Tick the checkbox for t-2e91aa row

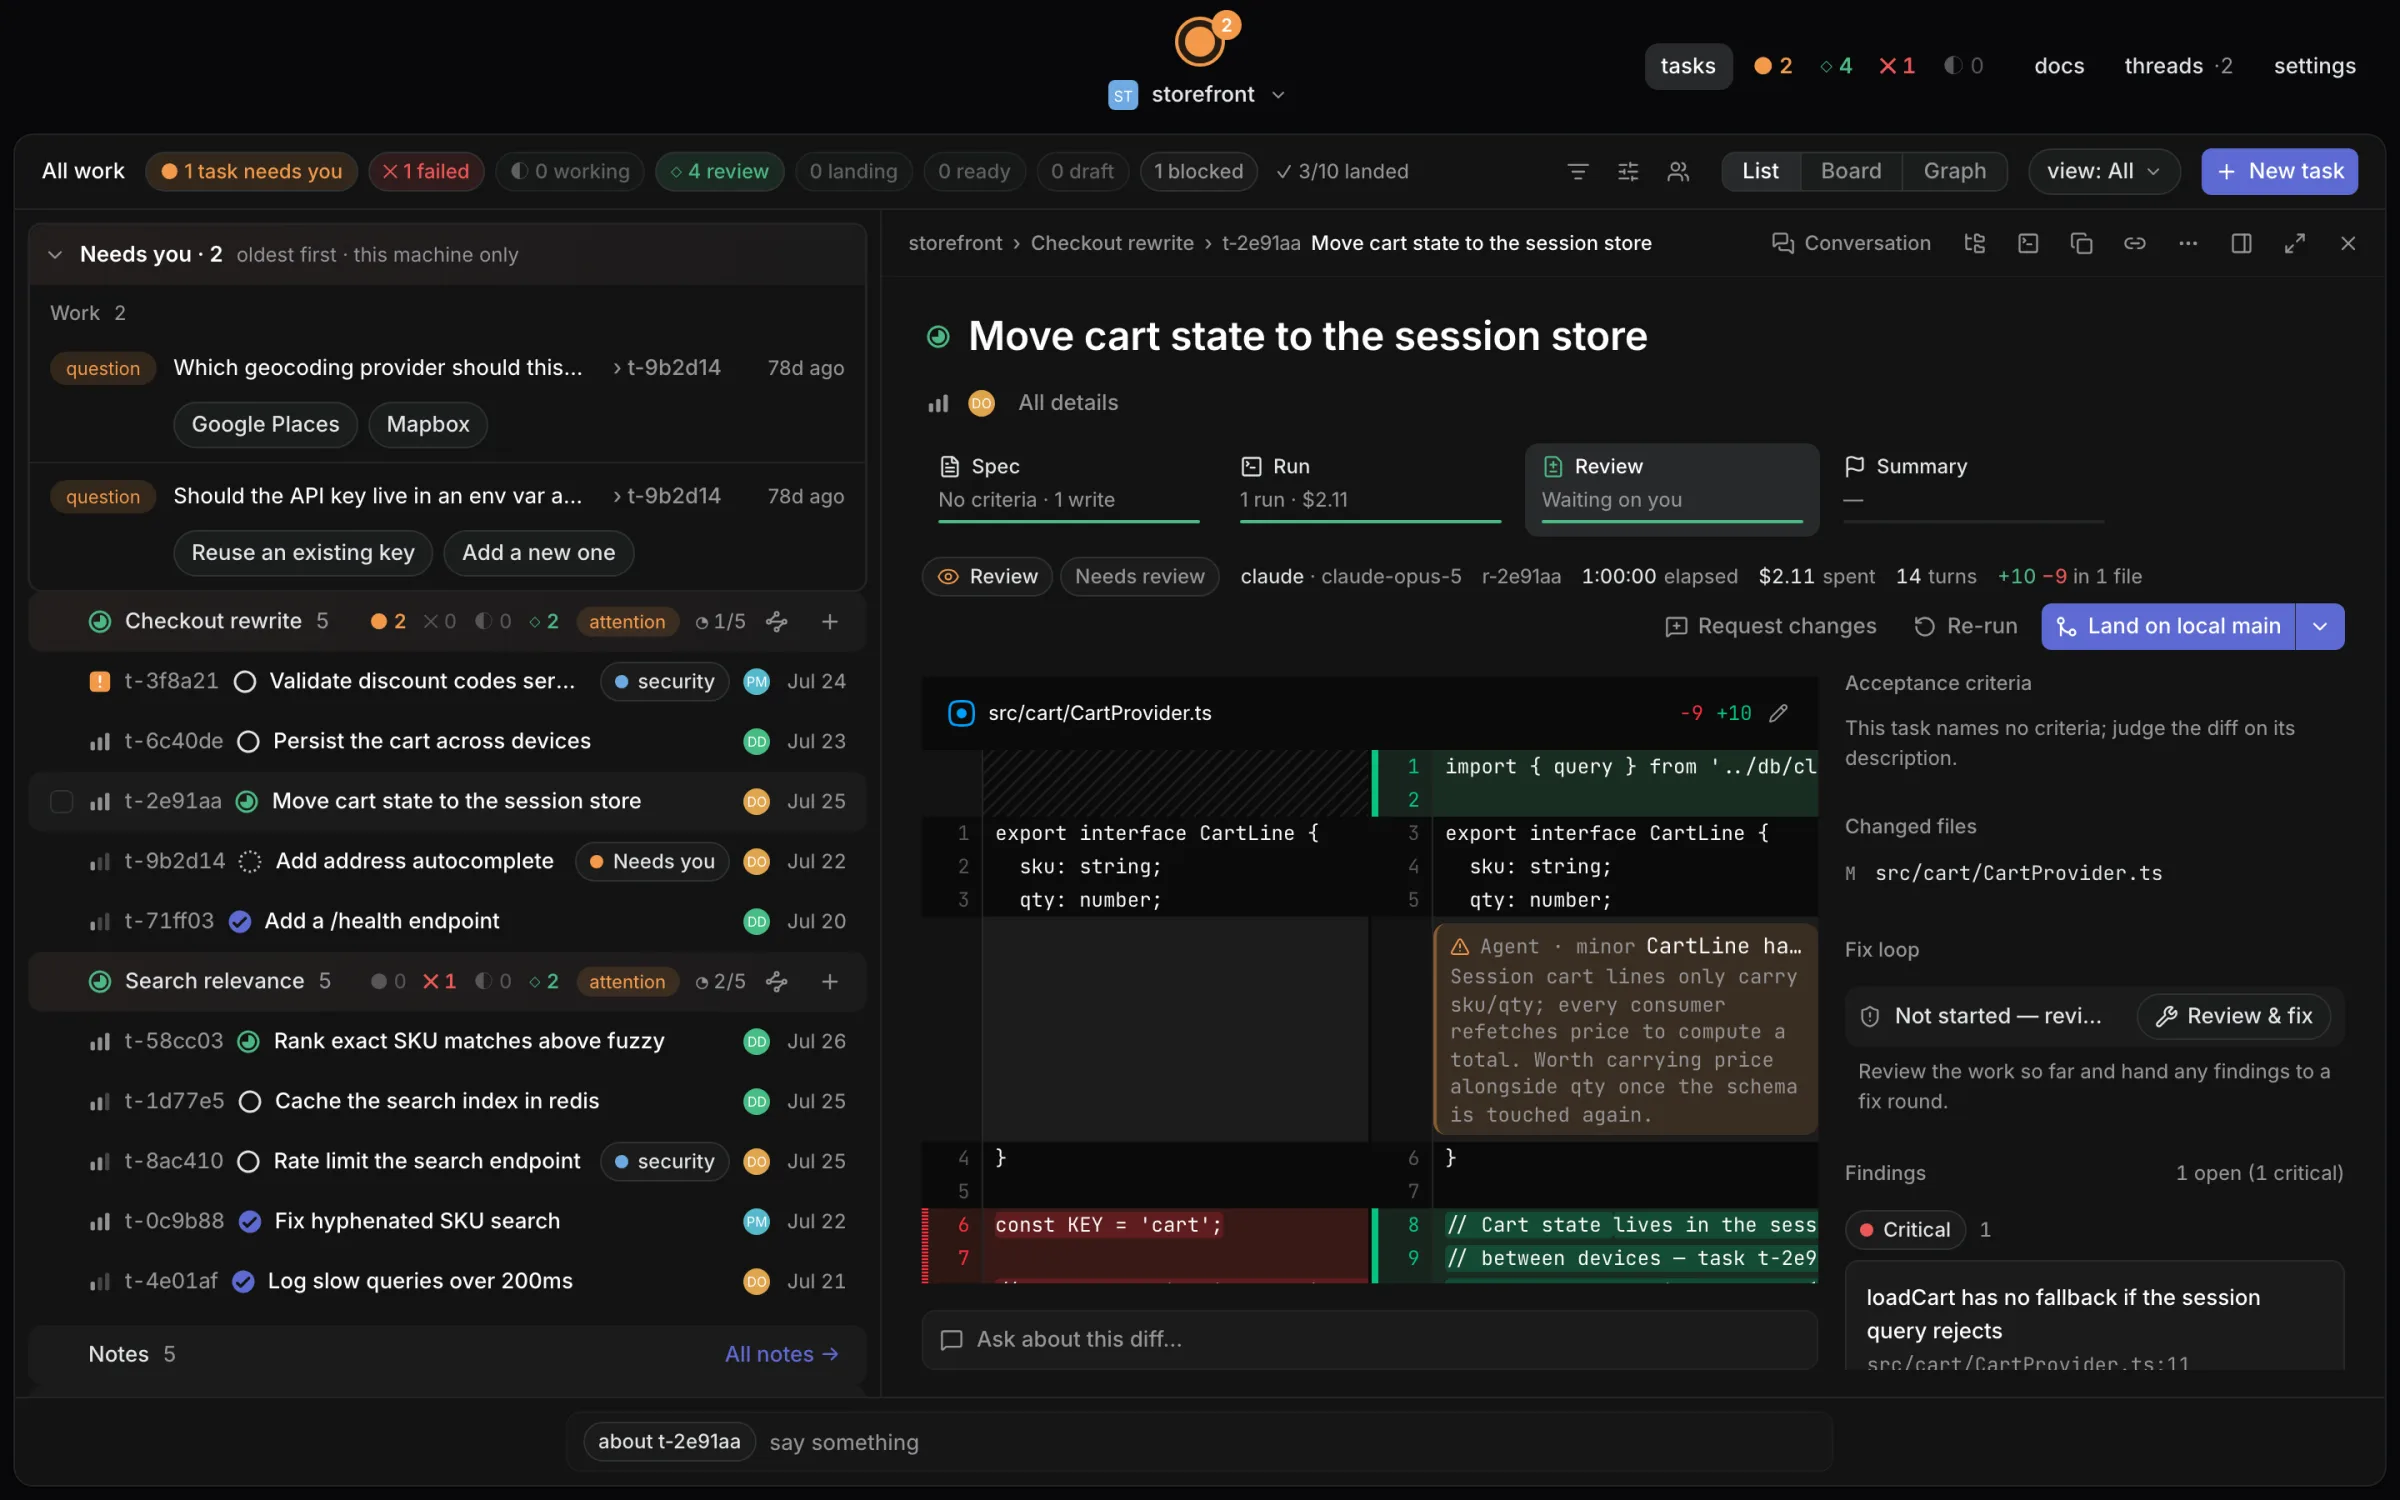pyautogui.click(x=61, y=801)
